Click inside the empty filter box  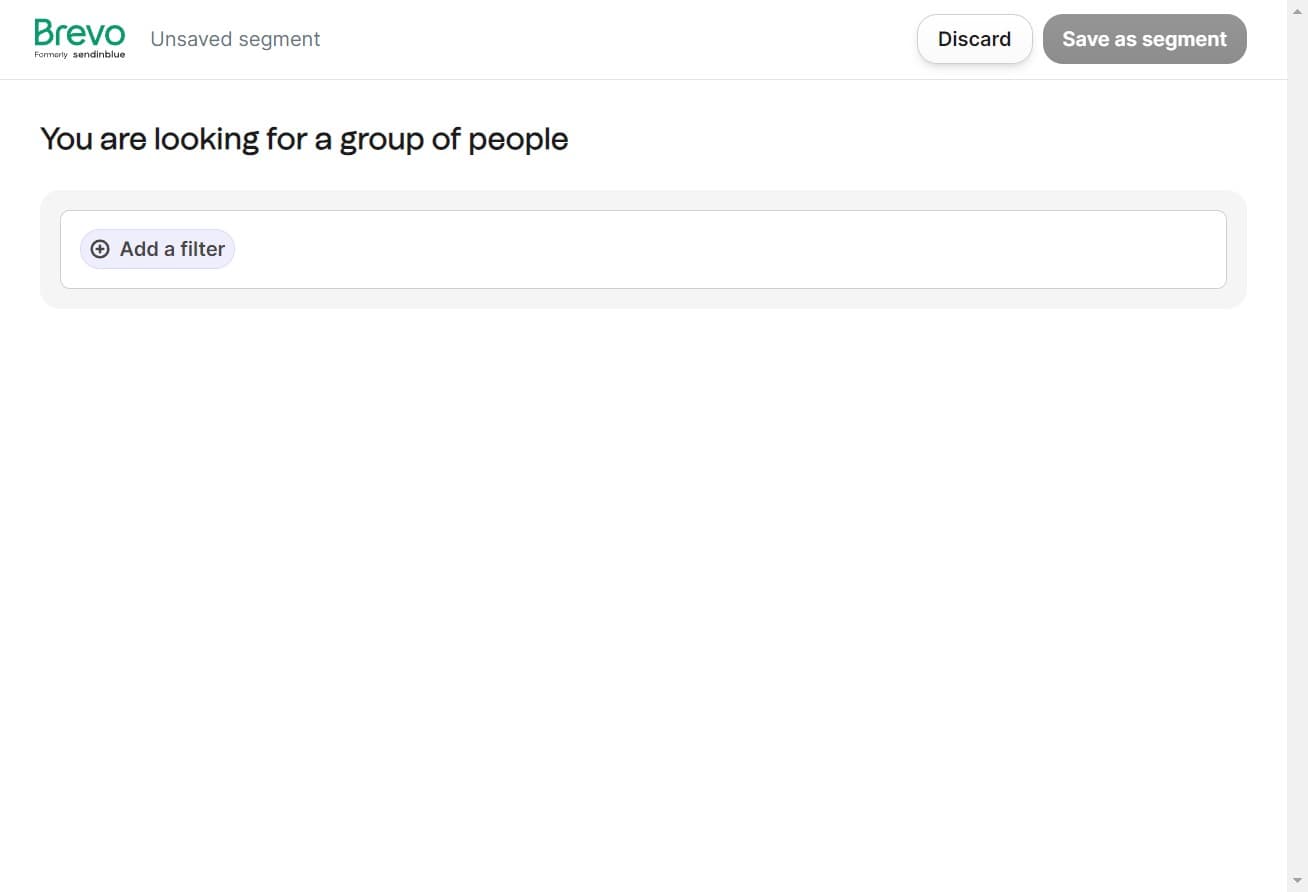point(700,249)
